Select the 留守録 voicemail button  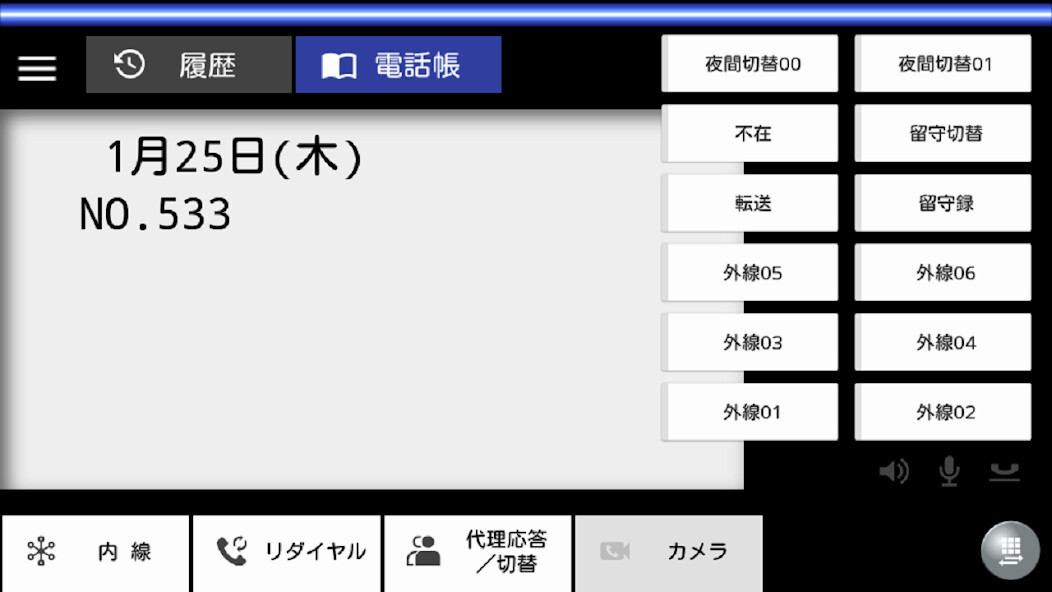[x=943, y=203]
